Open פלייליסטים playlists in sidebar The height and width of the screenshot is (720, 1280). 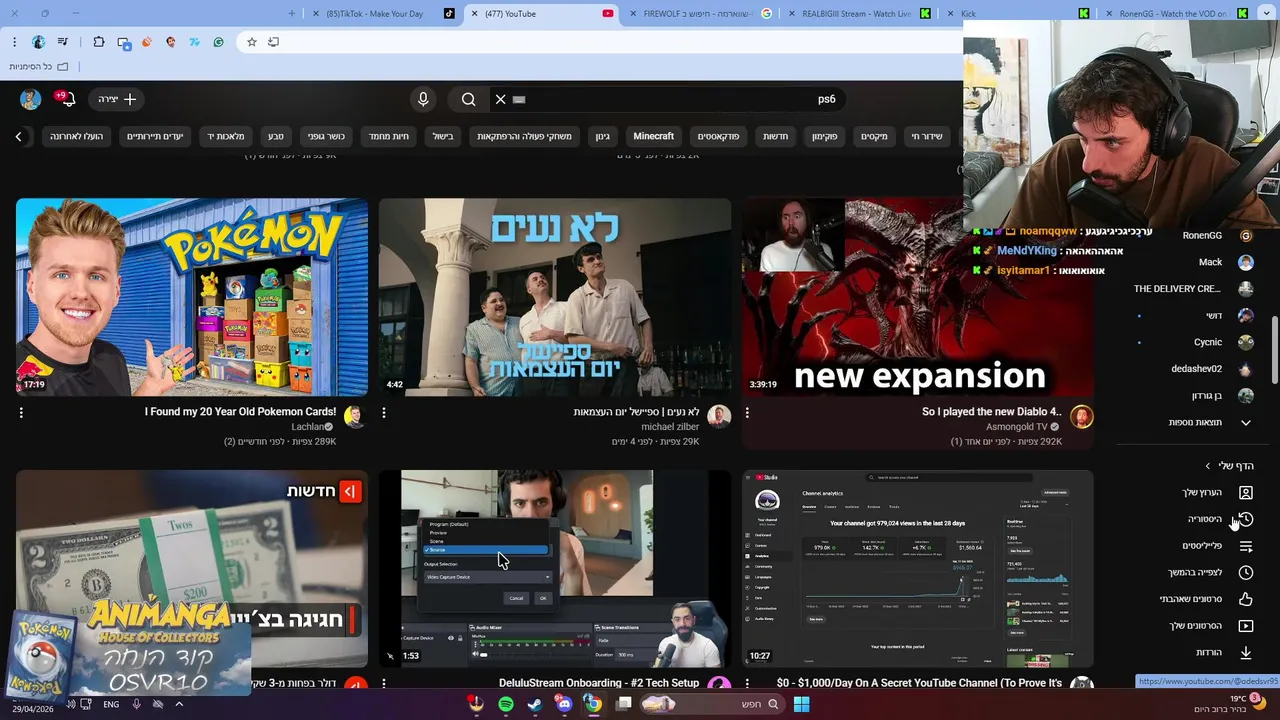[x=1201, y=546]
